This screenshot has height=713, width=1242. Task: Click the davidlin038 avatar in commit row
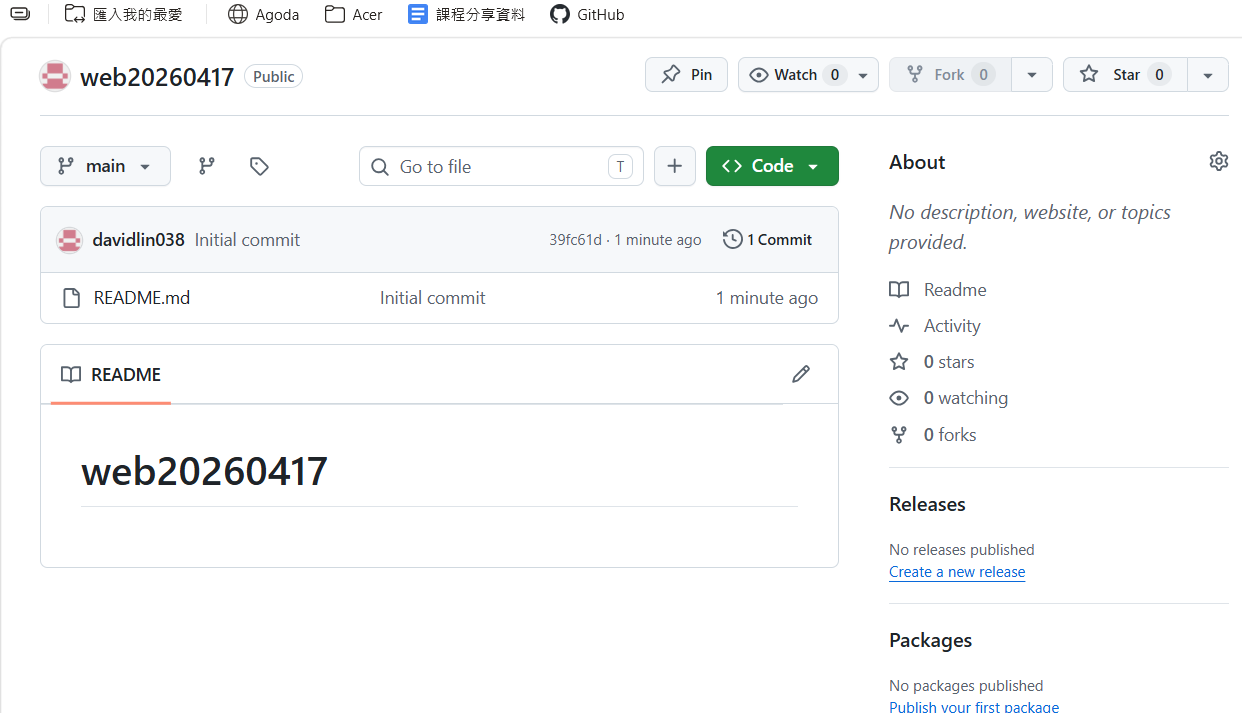tap(69, 240)
